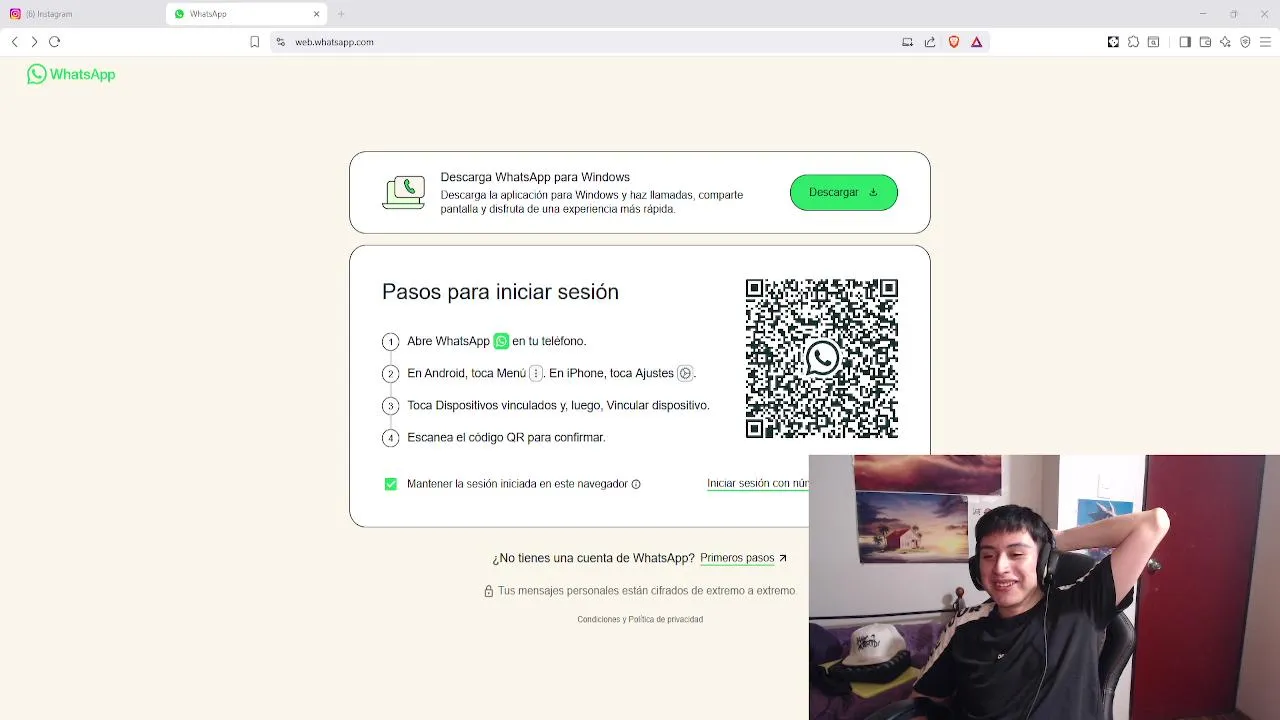Restore down the browser window

(x=1233, y=14)
